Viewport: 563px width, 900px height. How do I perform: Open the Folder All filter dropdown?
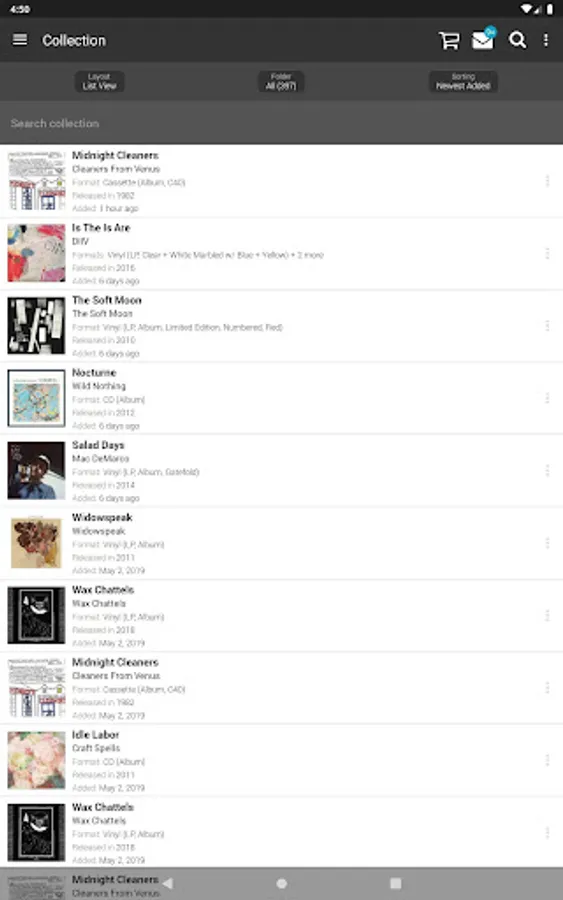click(281, 82)
